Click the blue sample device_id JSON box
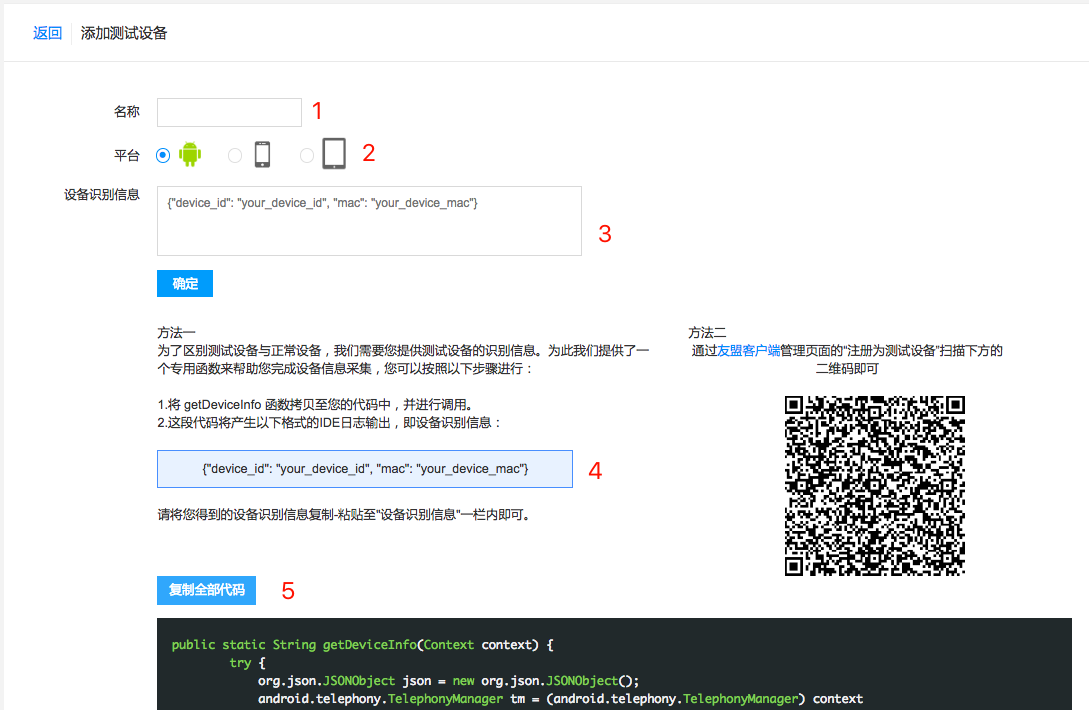 pos(365,469)
